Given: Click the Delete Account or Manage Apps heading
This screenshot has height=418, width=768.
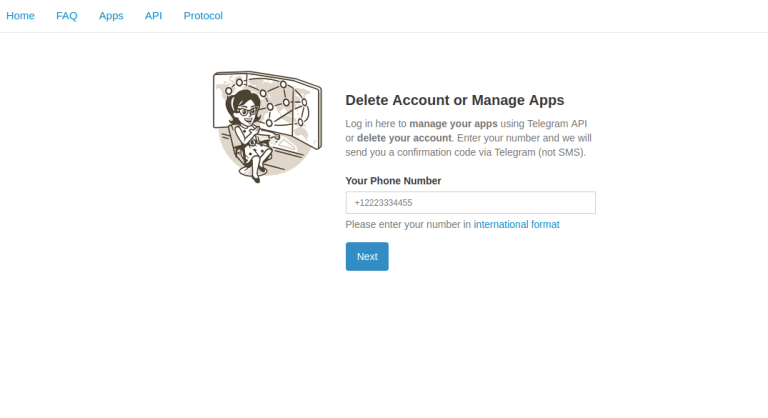Looking at the screenshot, I should pos(455,100).
